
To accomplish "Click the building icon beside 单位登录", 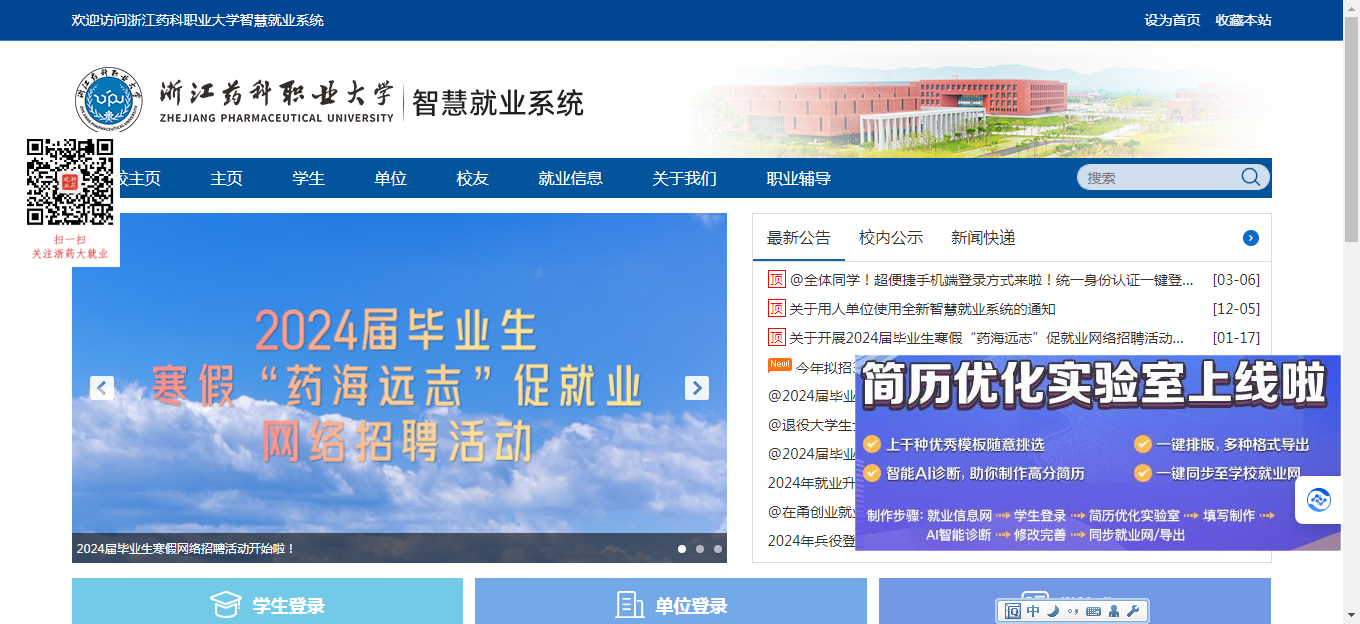I will click(630, 605).
